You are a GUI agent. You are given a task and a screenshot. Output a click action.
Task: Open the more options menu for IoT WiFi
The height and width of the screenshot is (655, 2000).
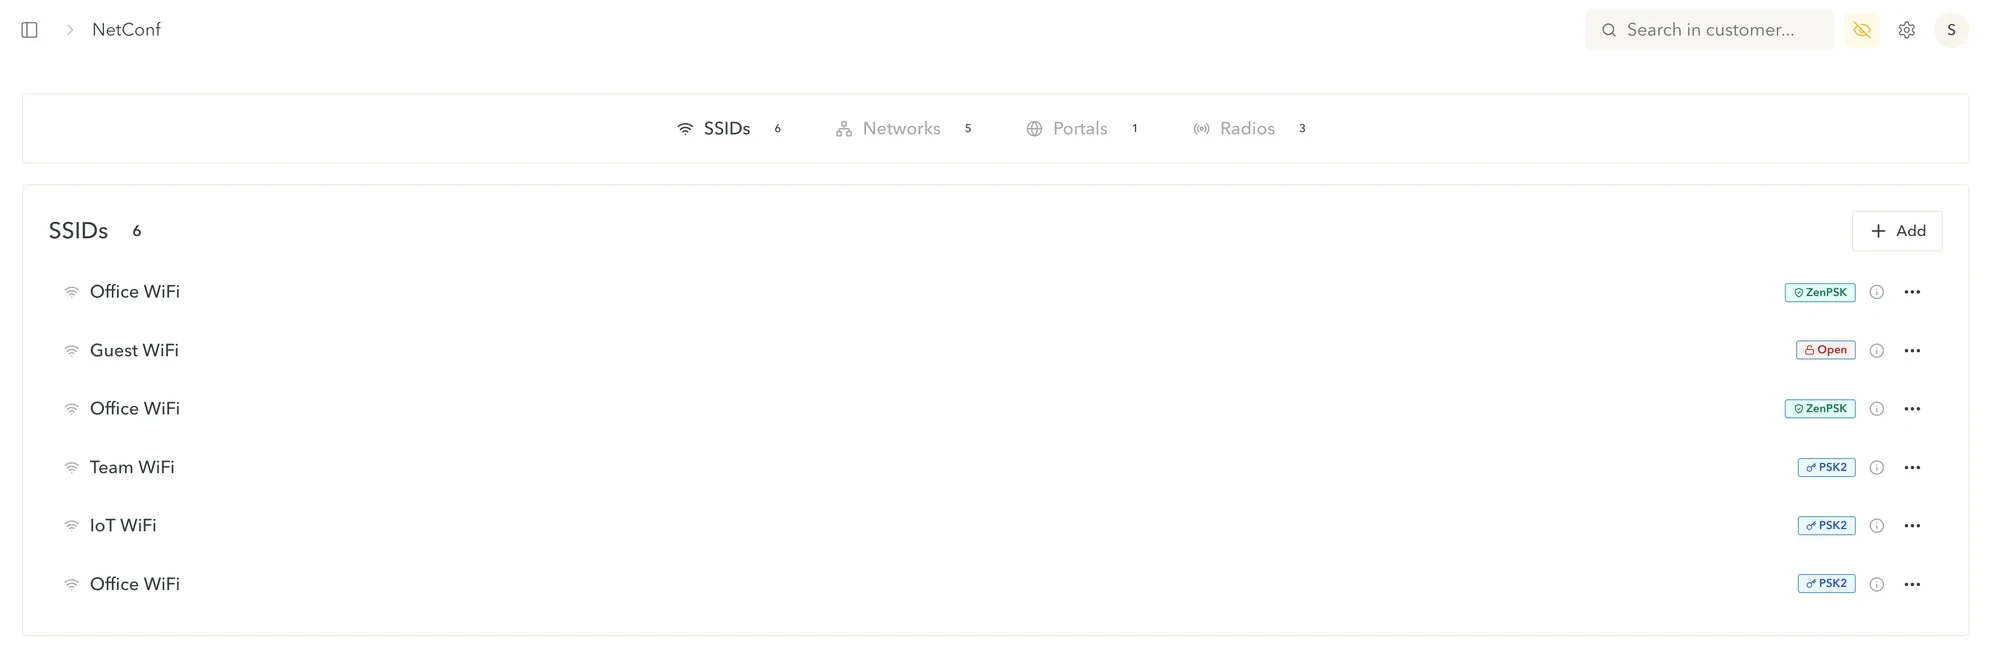(x=1912, y=526)
